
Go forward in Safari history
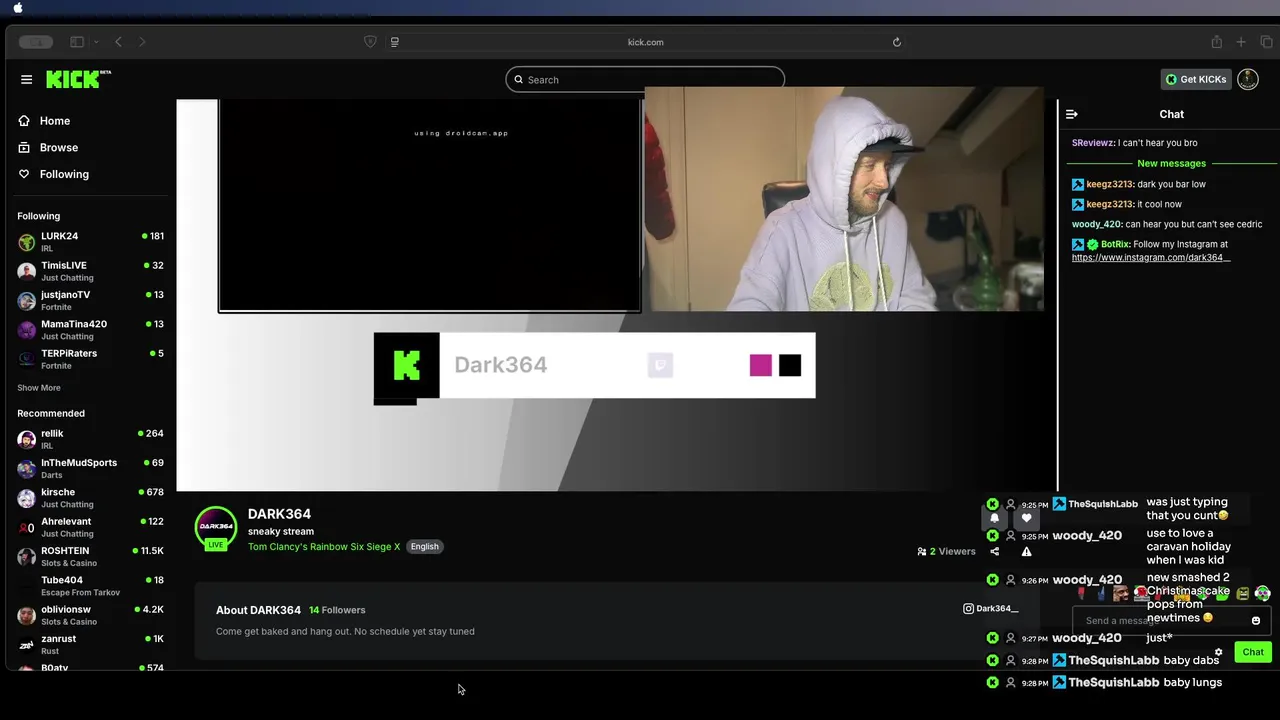tap(142, 42)
